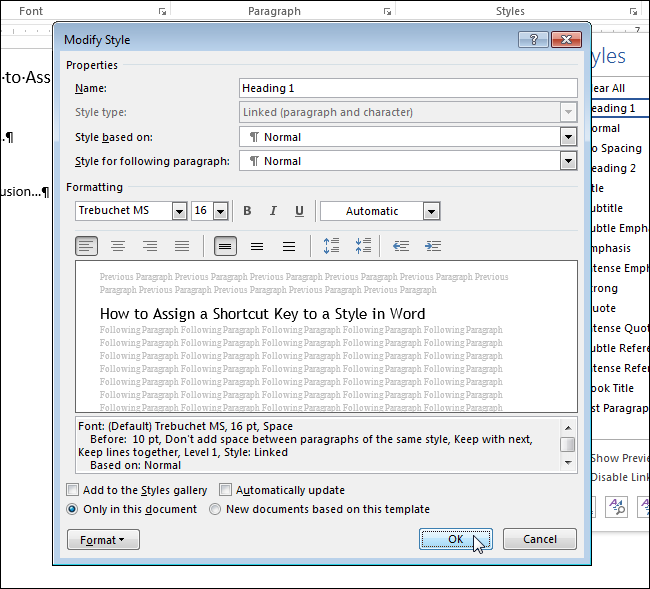Center align paragraph text

pos(118,246)
